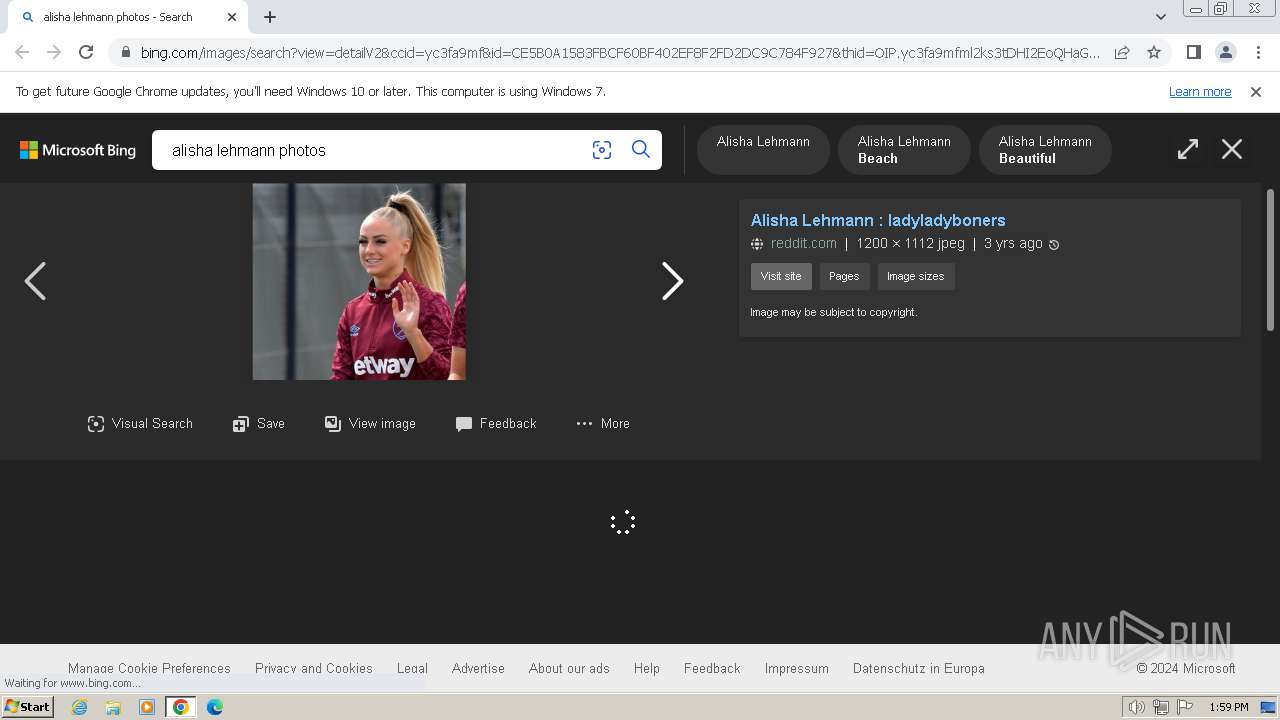Click the volume speaker tray icon
1280x720 pixels.
coord(1136,707)
